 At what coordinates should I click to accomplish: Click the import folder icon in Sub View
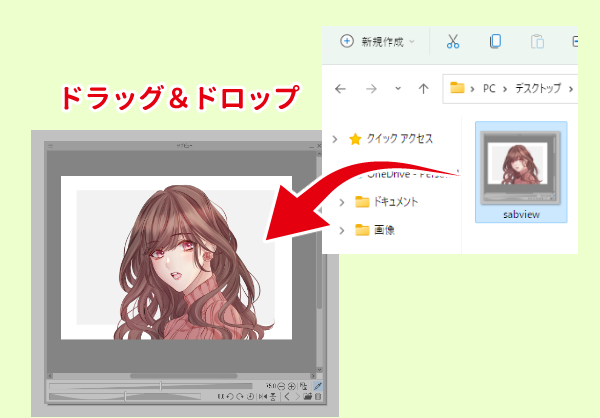(x=308, y=397)
